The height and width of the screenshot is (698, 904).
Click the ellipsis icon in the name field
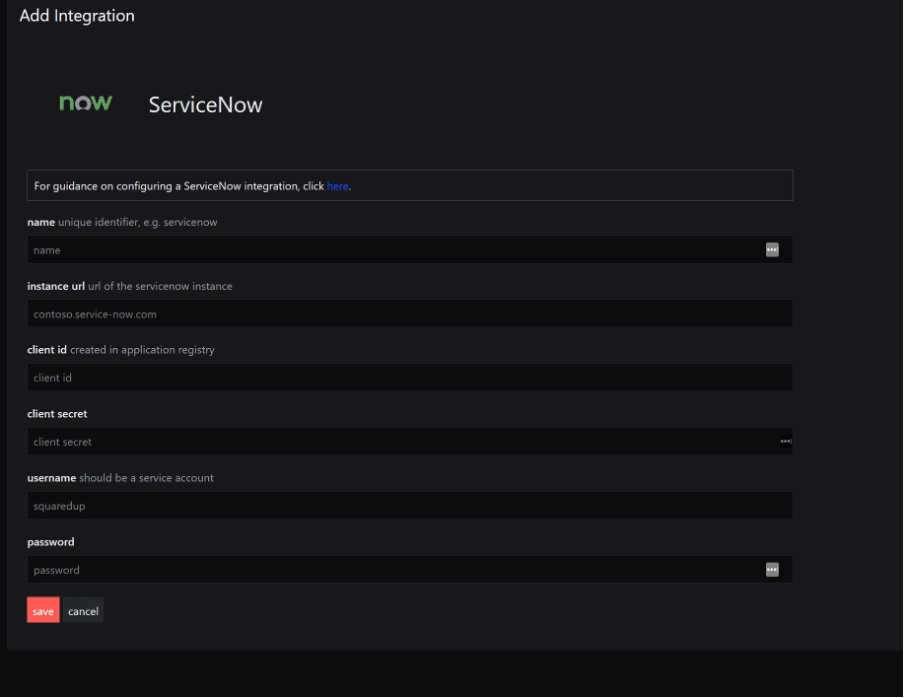click(x=772, y=250)
